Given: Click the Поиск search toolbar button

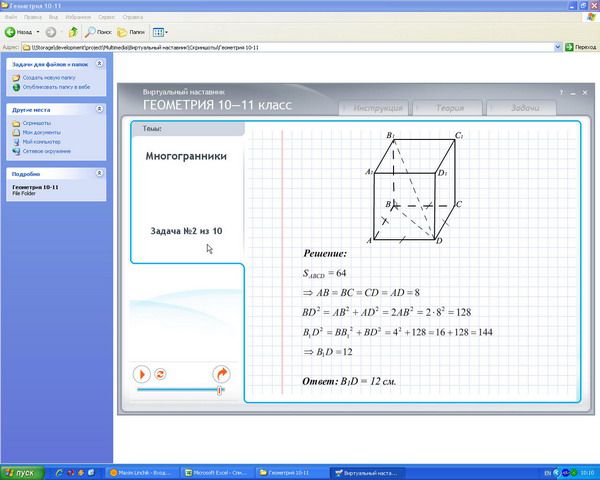Looking at the screenshot, I should [x=98, y=32].
